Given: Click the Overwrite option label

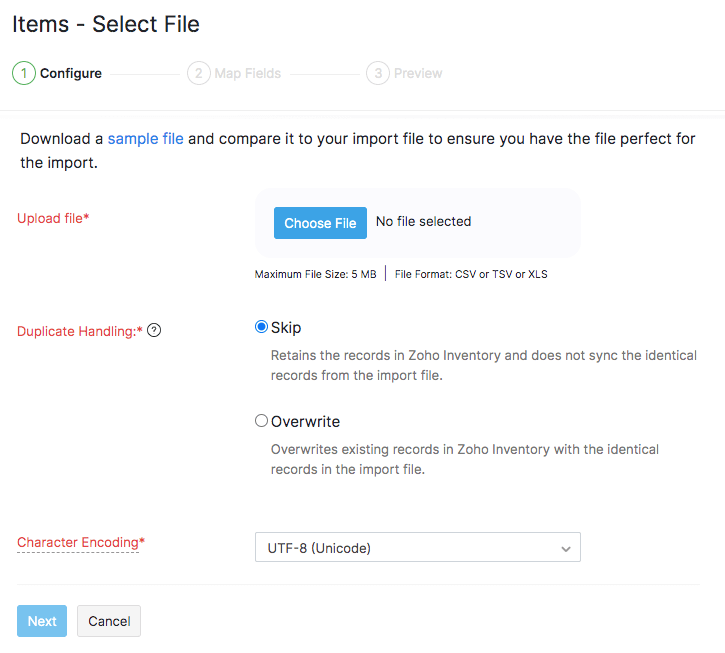Looking at the screenshot, I should click(x=306, y=421).
